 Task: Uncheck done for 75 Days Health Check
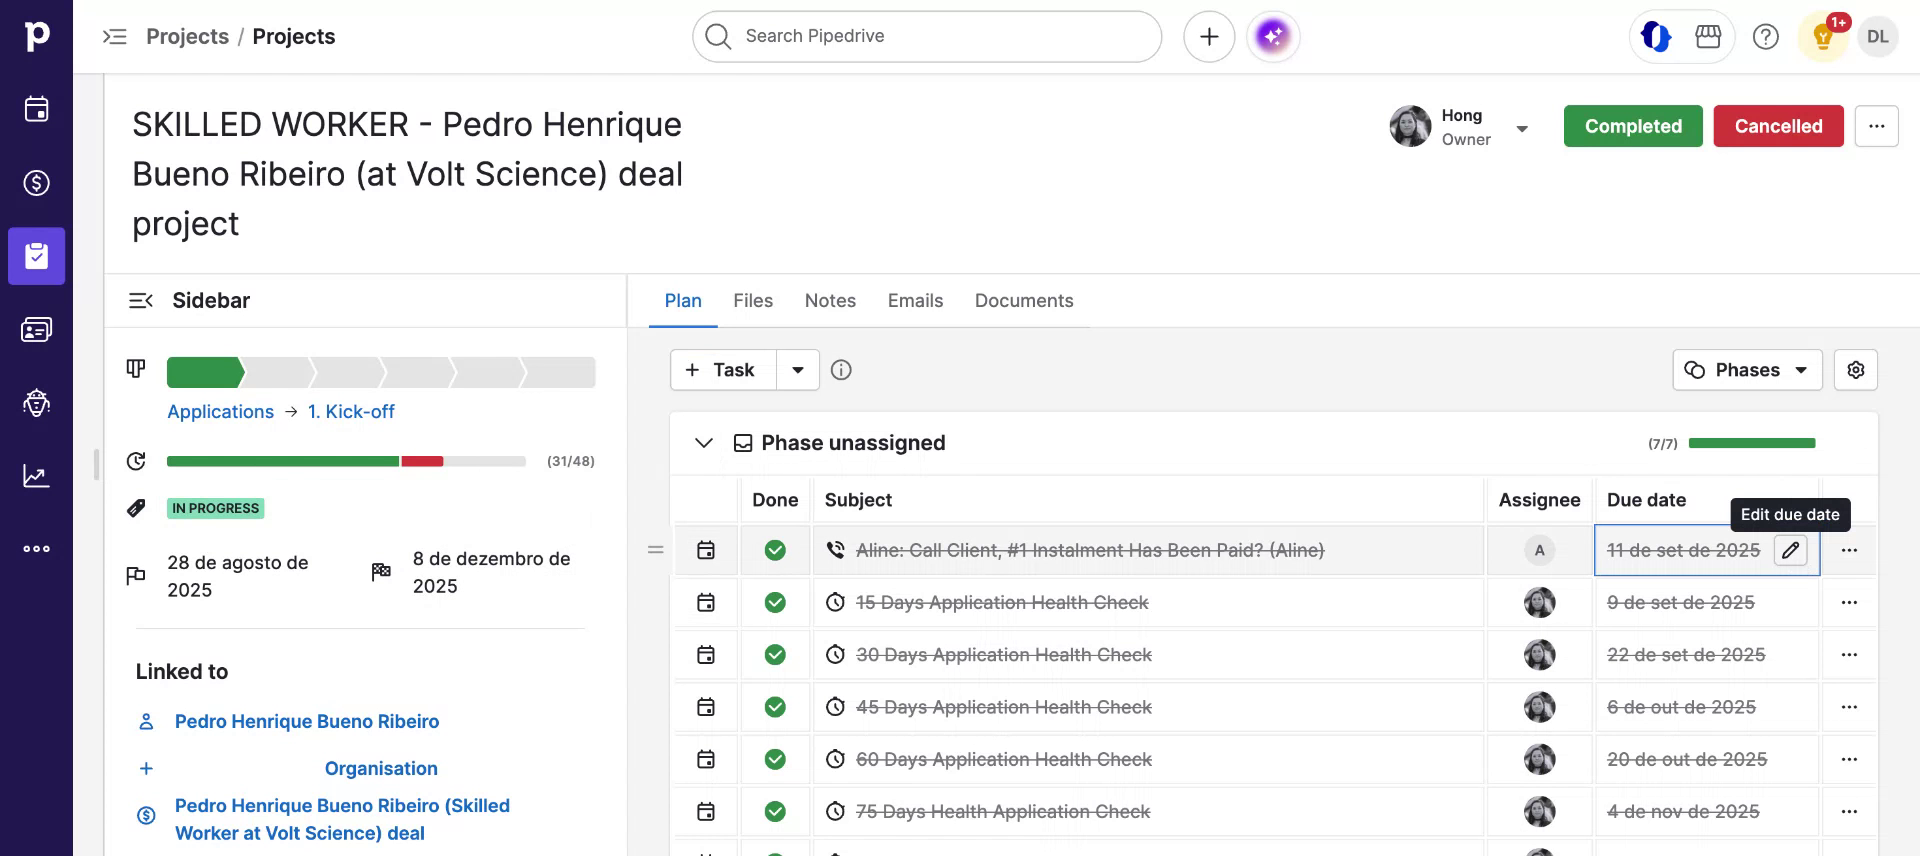point(775,811)
